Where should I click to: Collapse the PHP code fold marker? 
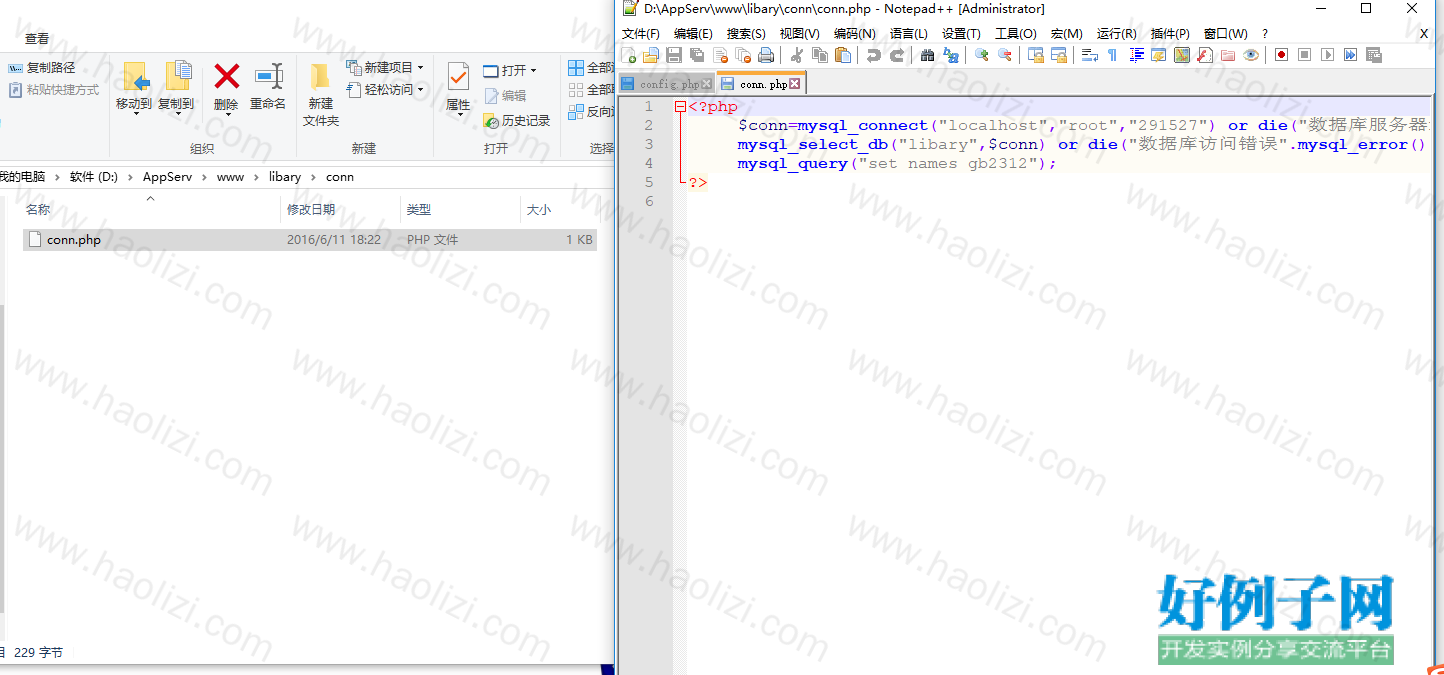tap(680, 107)
